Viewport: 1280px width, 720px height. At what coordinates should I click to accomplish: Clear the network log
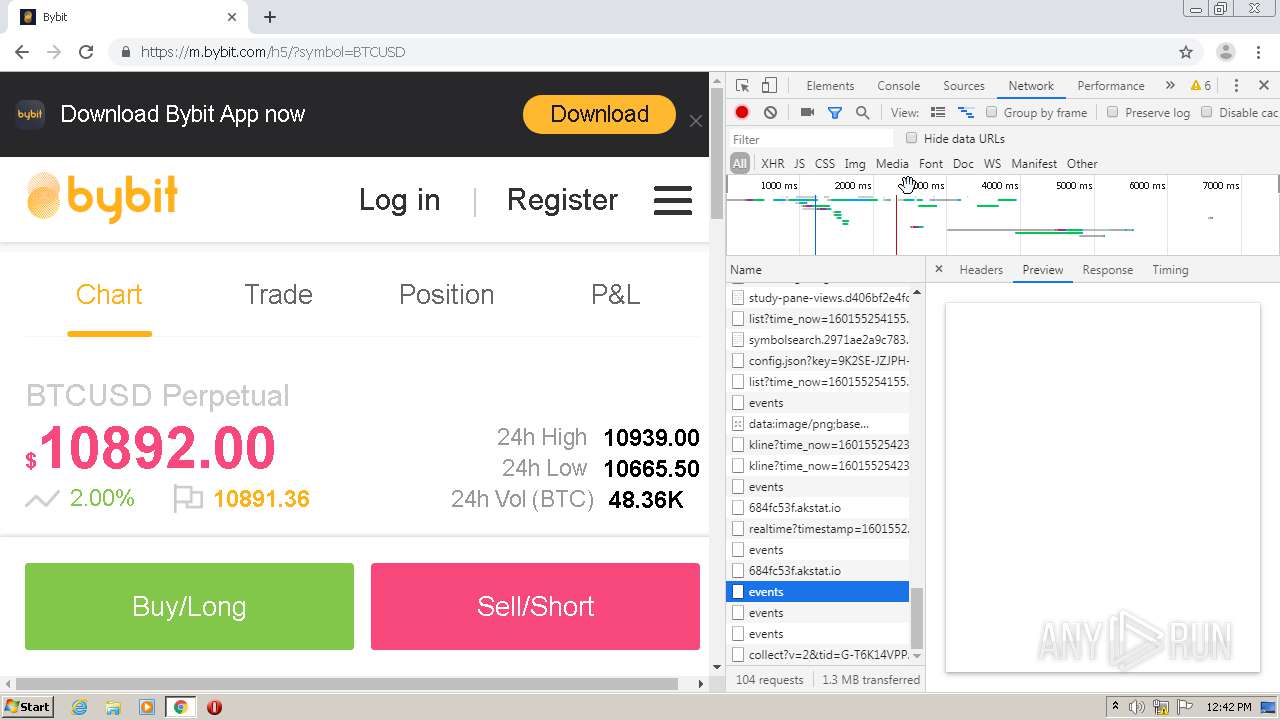[770, 113]
